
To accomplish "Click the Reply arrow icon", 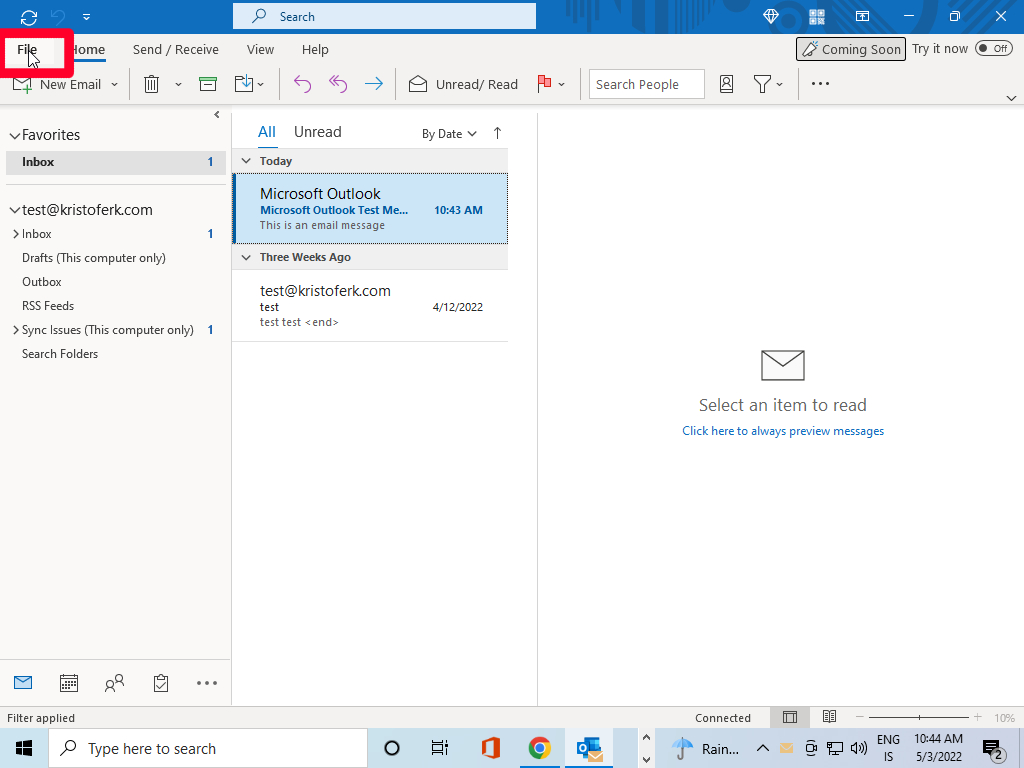I will (302, 85).
